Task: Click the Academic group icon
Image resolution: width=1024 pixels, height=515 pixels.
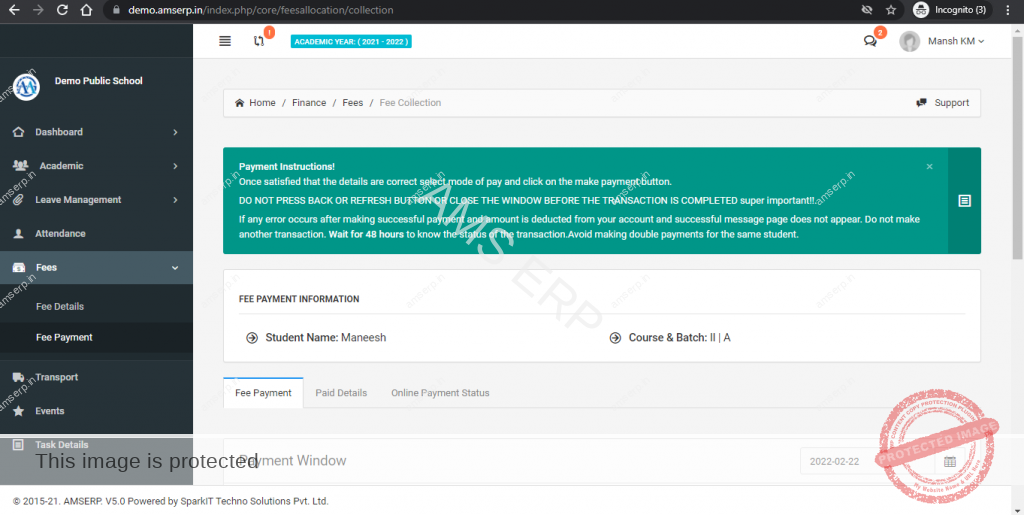Action: coord(20,166)
